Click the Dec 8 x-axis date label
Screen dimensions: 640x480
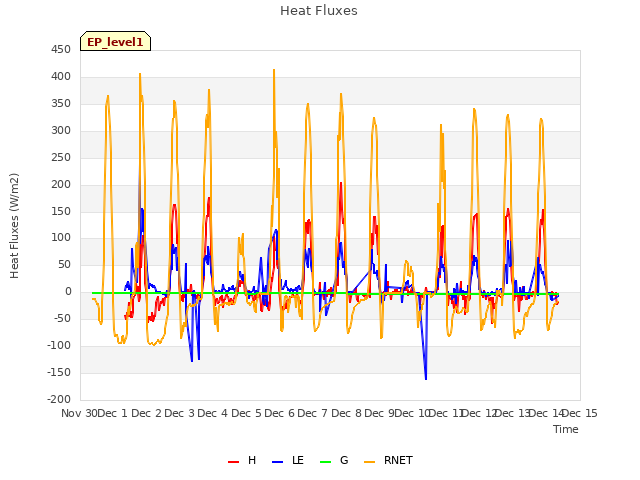tap(346, 413)
